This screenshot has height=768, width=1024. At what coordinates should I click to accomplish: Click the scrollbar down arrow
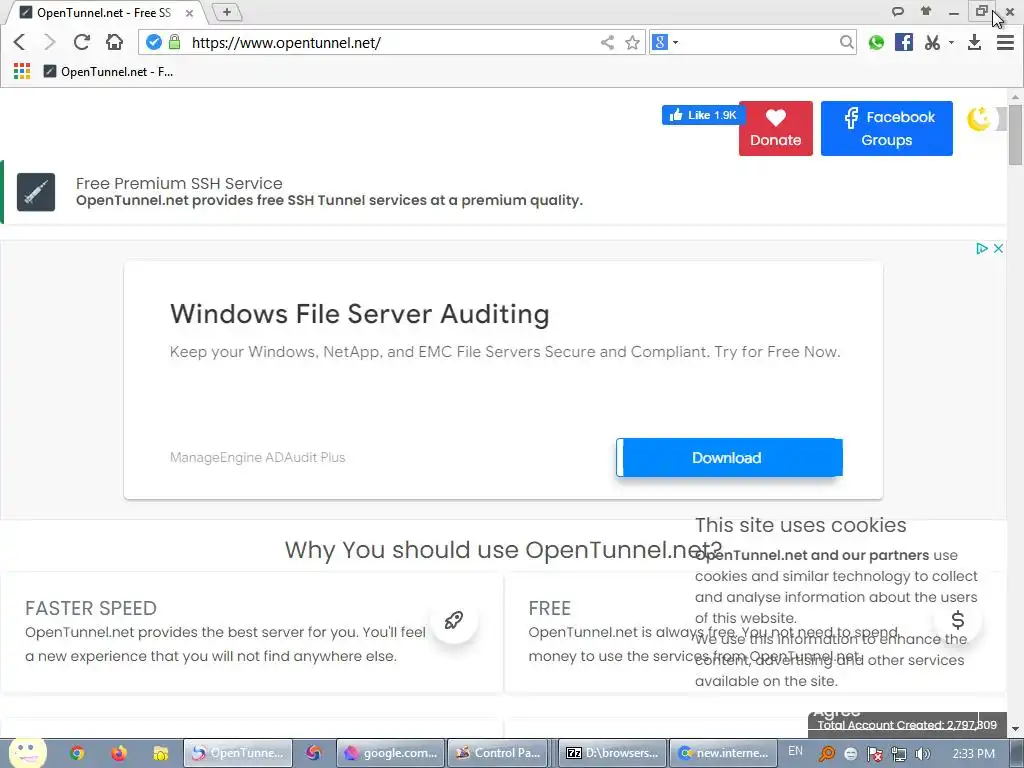(x=1015, y=729)
